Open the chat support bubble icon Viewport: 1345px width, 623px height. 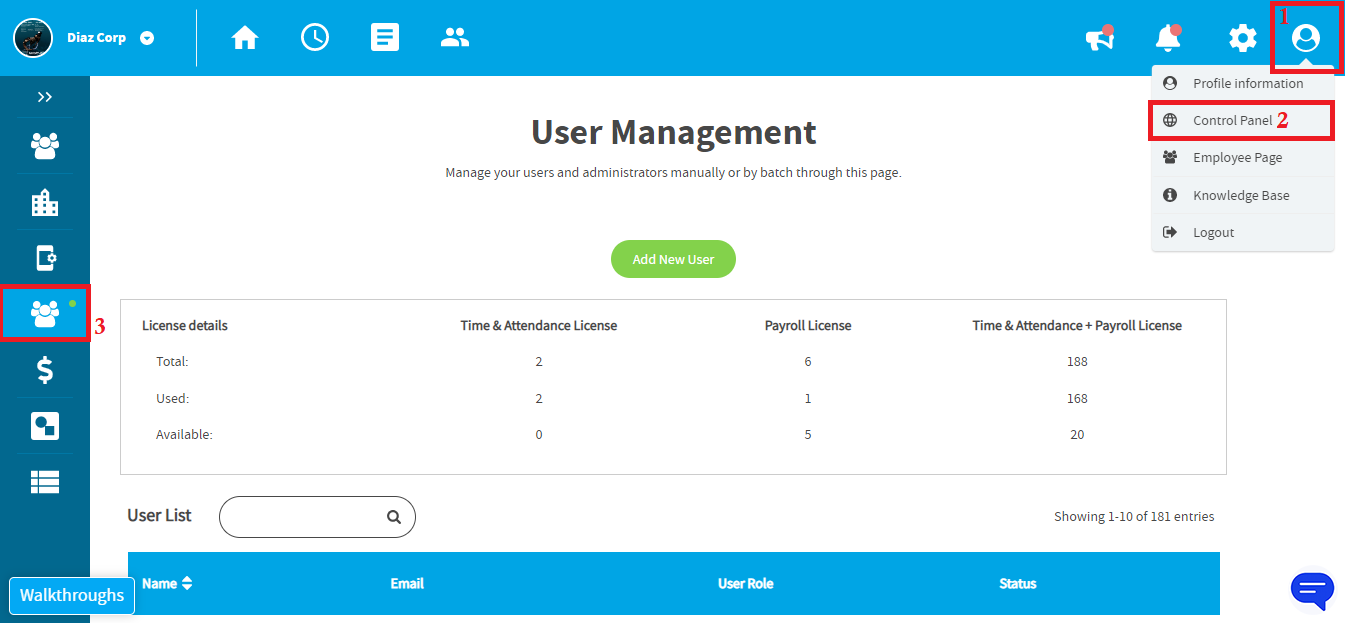tap(1312, 590)
